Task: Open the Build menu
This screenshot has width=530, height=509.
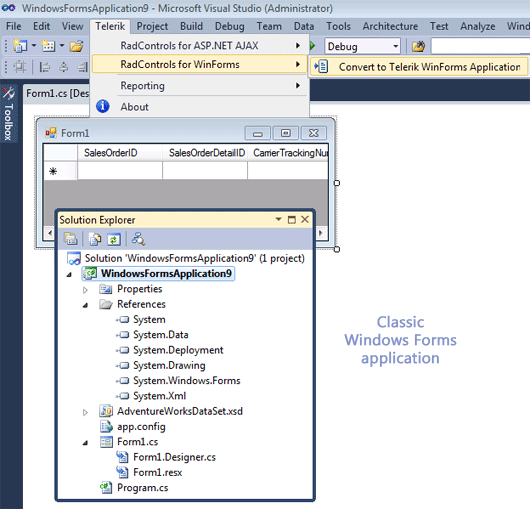Action: coord(191,26)
